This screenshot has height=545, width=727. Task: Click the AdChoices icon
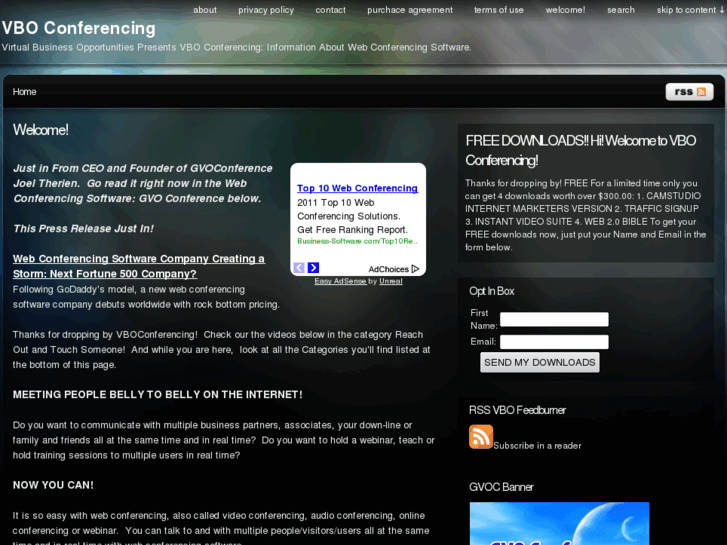(415, 269)
